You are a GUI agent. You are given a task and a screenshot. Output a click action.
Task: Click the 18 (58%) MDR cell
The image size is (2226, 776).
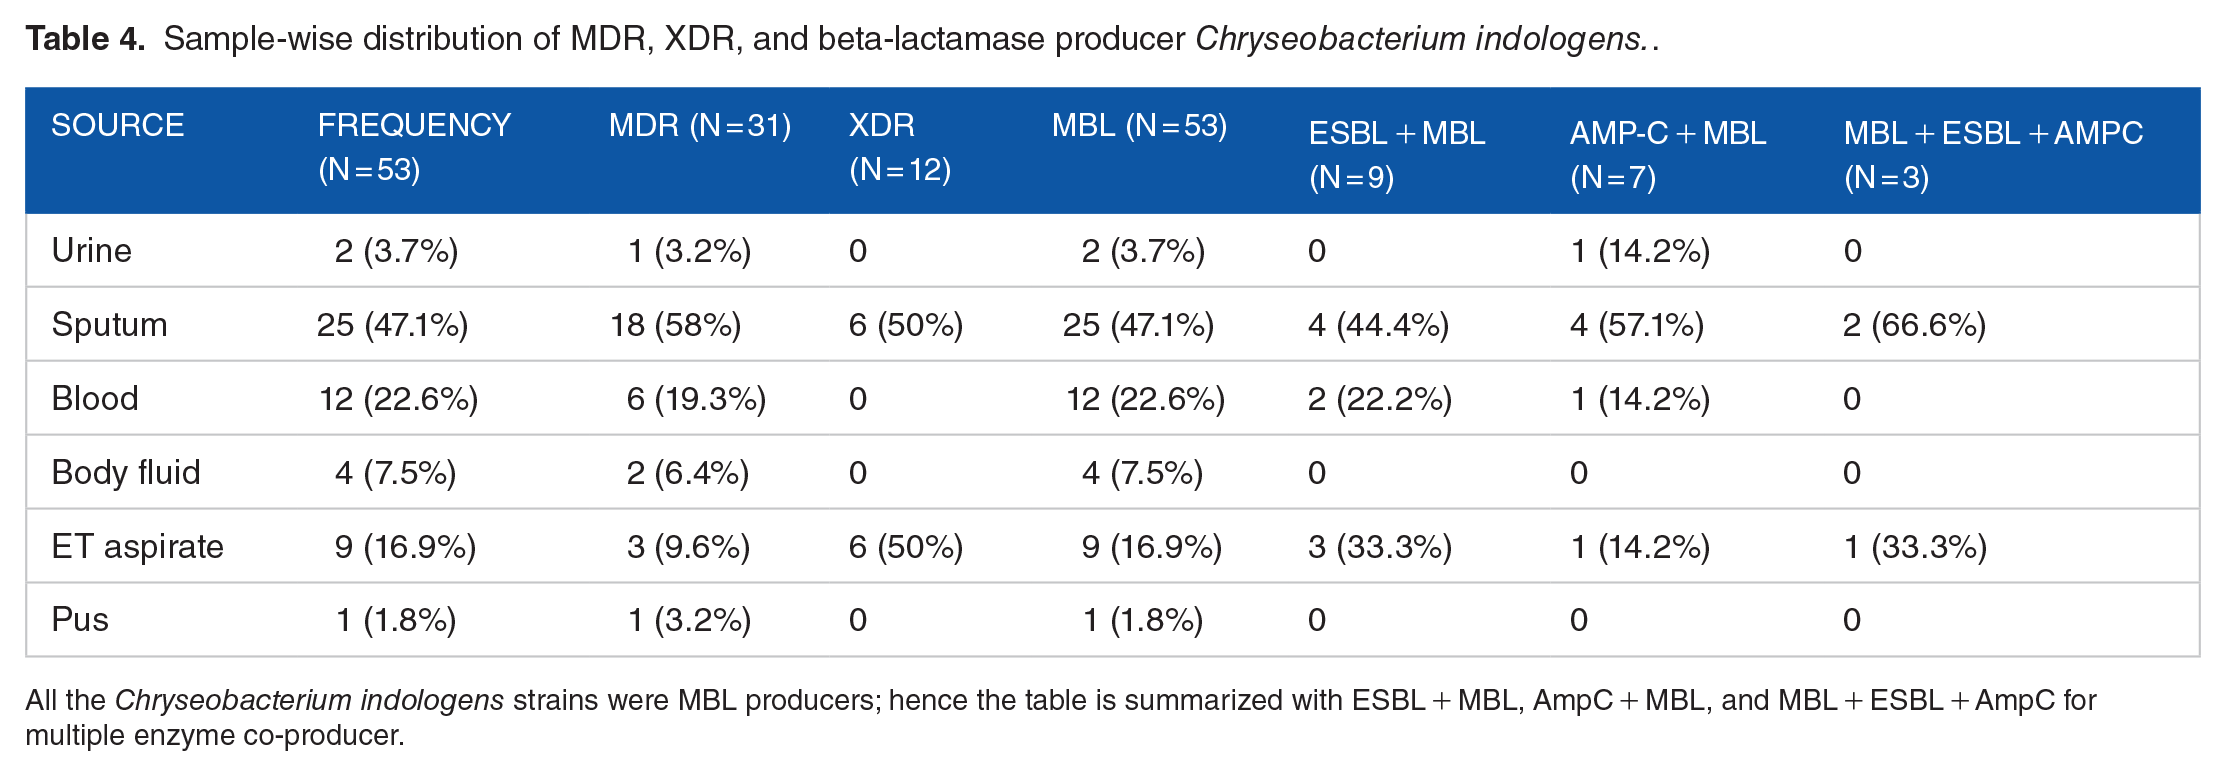[x=676, y=325]
